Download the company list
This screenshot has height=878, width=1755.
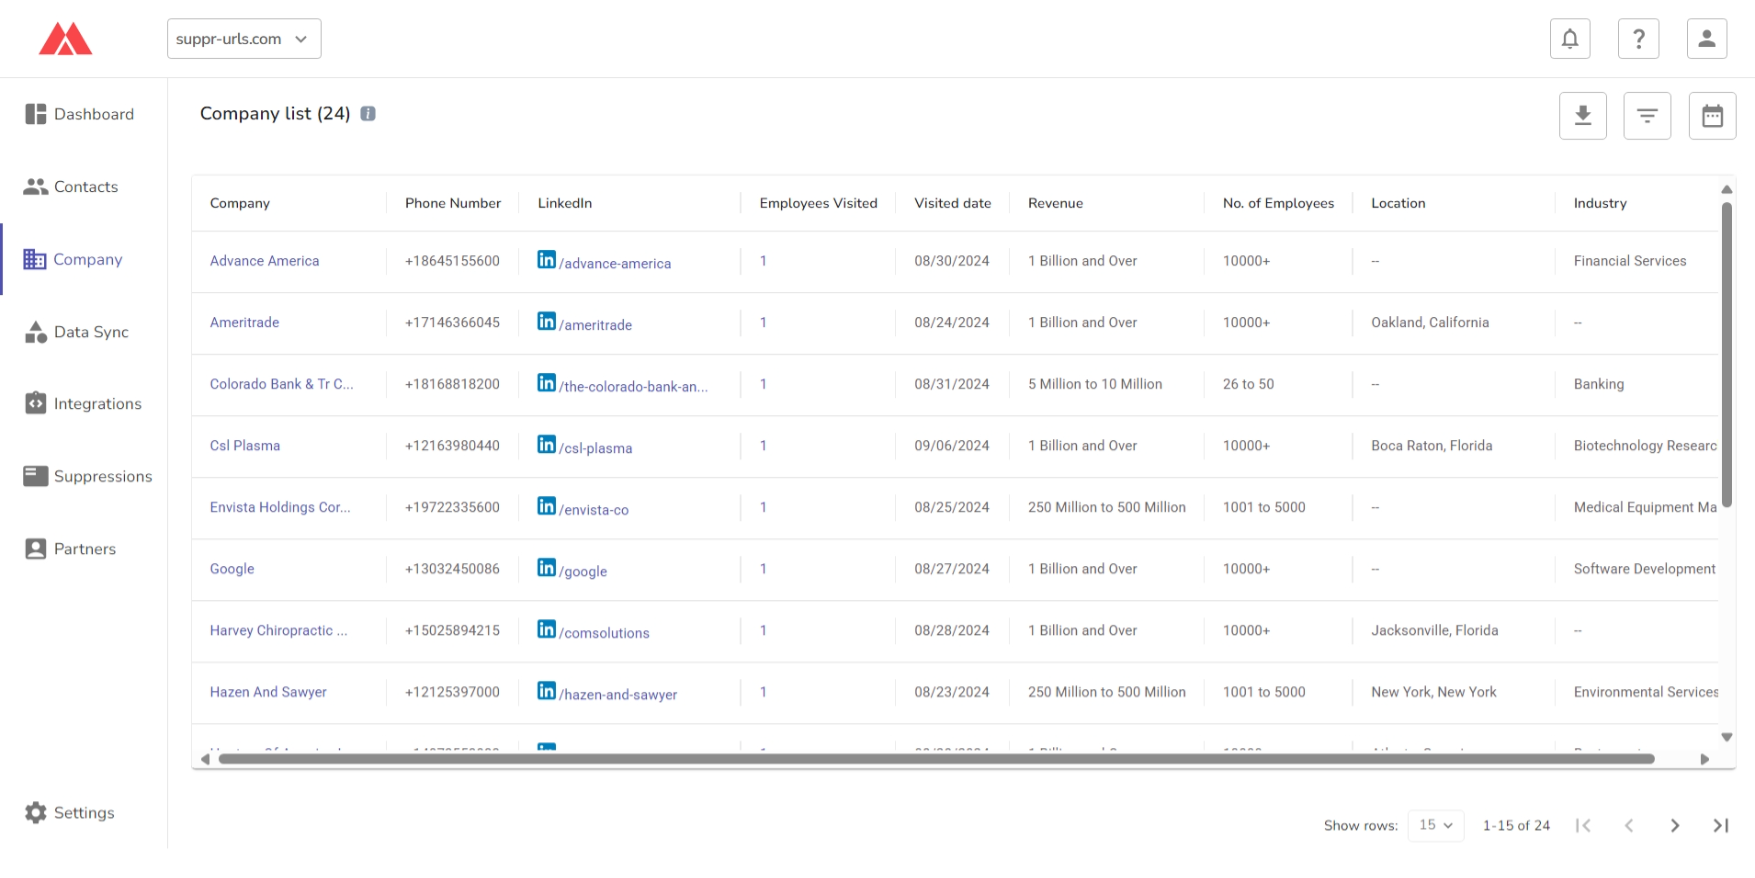tap(1583, 116)
